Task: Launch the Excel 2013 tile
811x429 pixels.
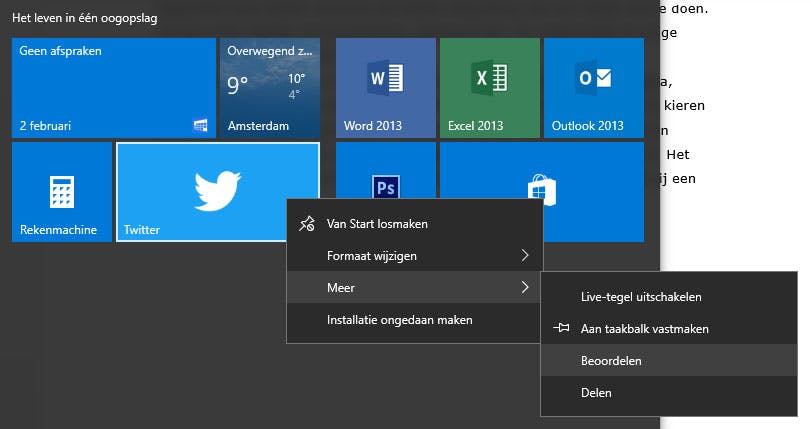Action: click(x=489, y=88)
